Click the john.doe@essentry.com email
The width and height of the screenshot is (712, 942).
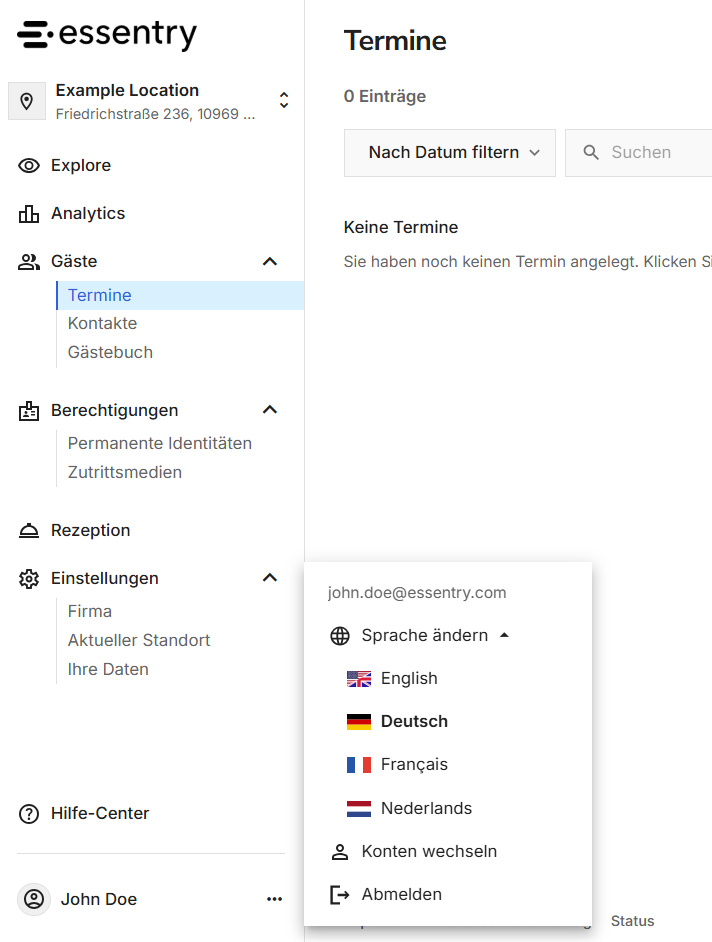(417, 593)
